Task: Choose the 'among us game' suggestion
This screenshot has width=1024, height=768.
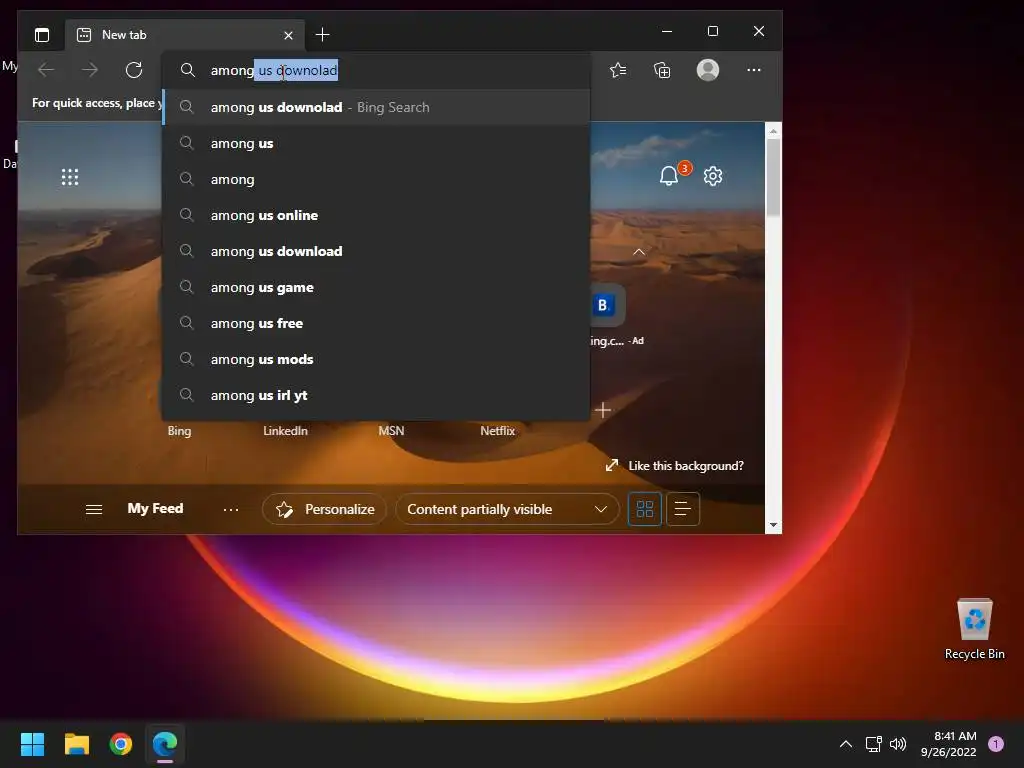Action: click(x=376, y=287)
